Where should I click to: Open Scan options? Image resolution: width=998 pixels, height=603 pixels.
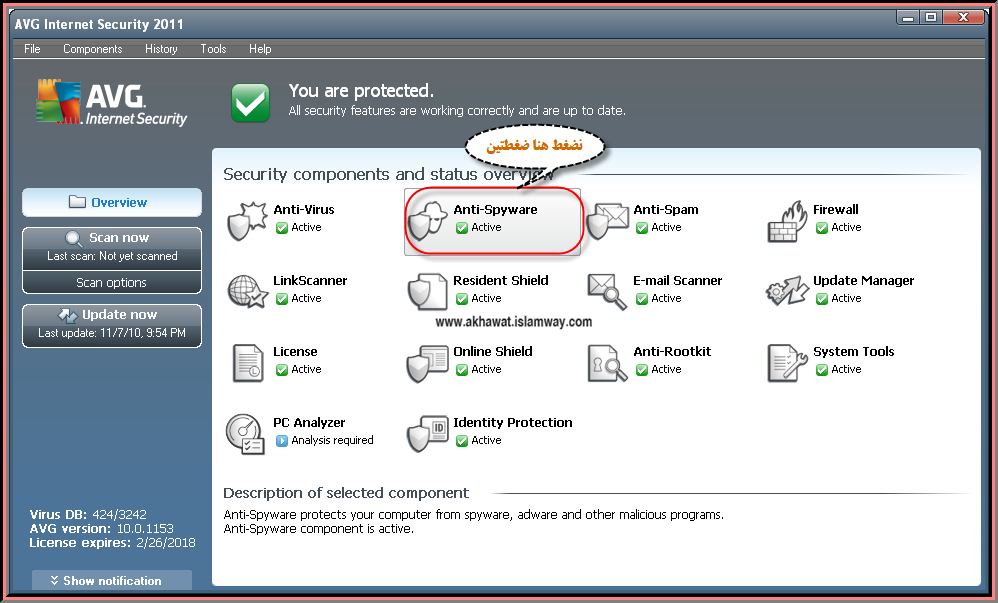coord(112,283)
